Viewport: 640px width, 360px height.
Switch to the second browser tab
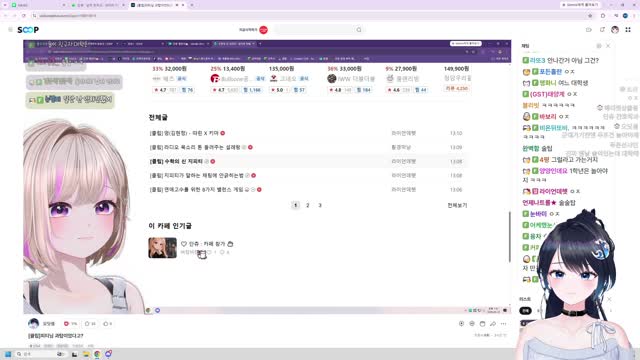click(x=98, y=5)
